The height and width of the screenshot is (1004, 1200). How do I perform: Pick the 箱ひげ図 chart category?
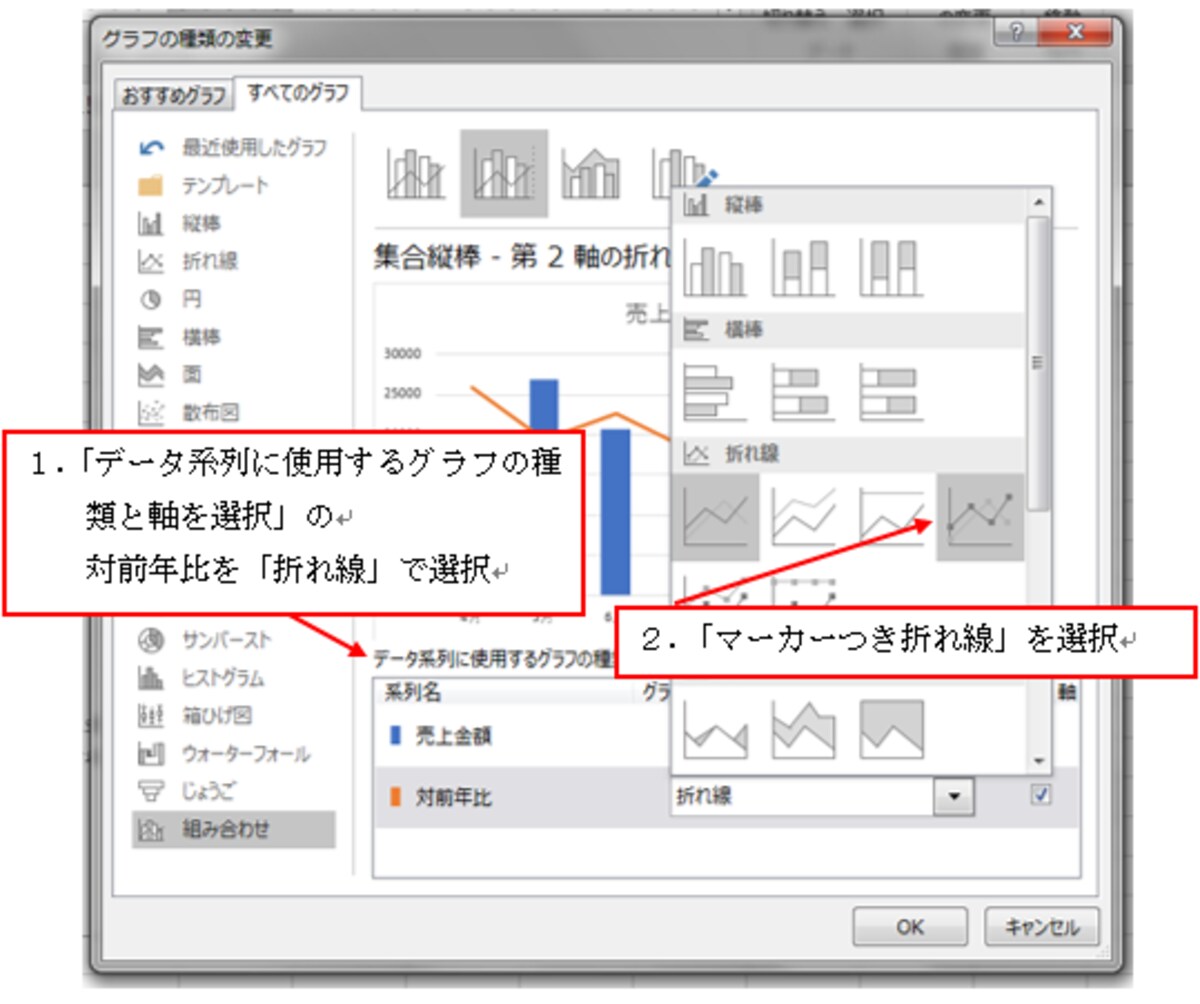pos(195,716)
